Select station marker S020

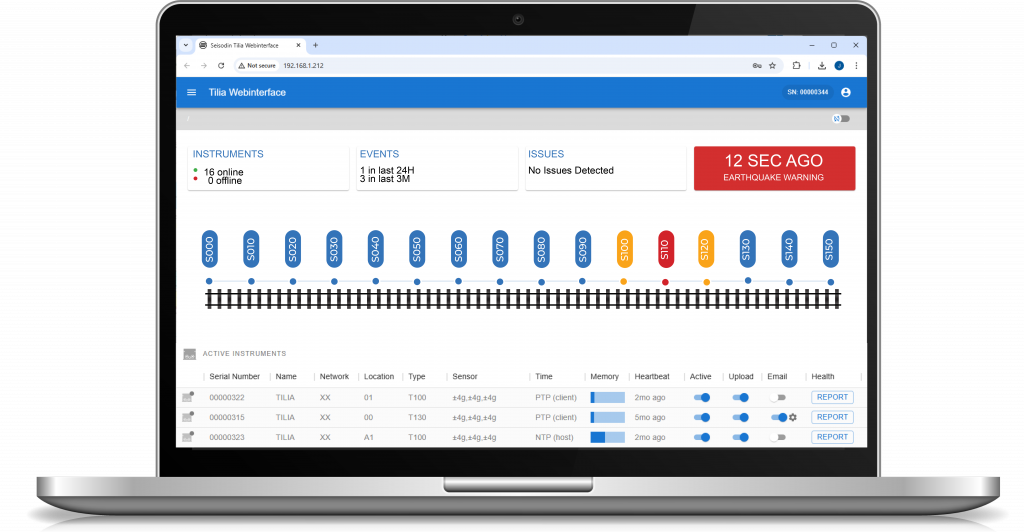pyautogui.click(x=293, y=249)
